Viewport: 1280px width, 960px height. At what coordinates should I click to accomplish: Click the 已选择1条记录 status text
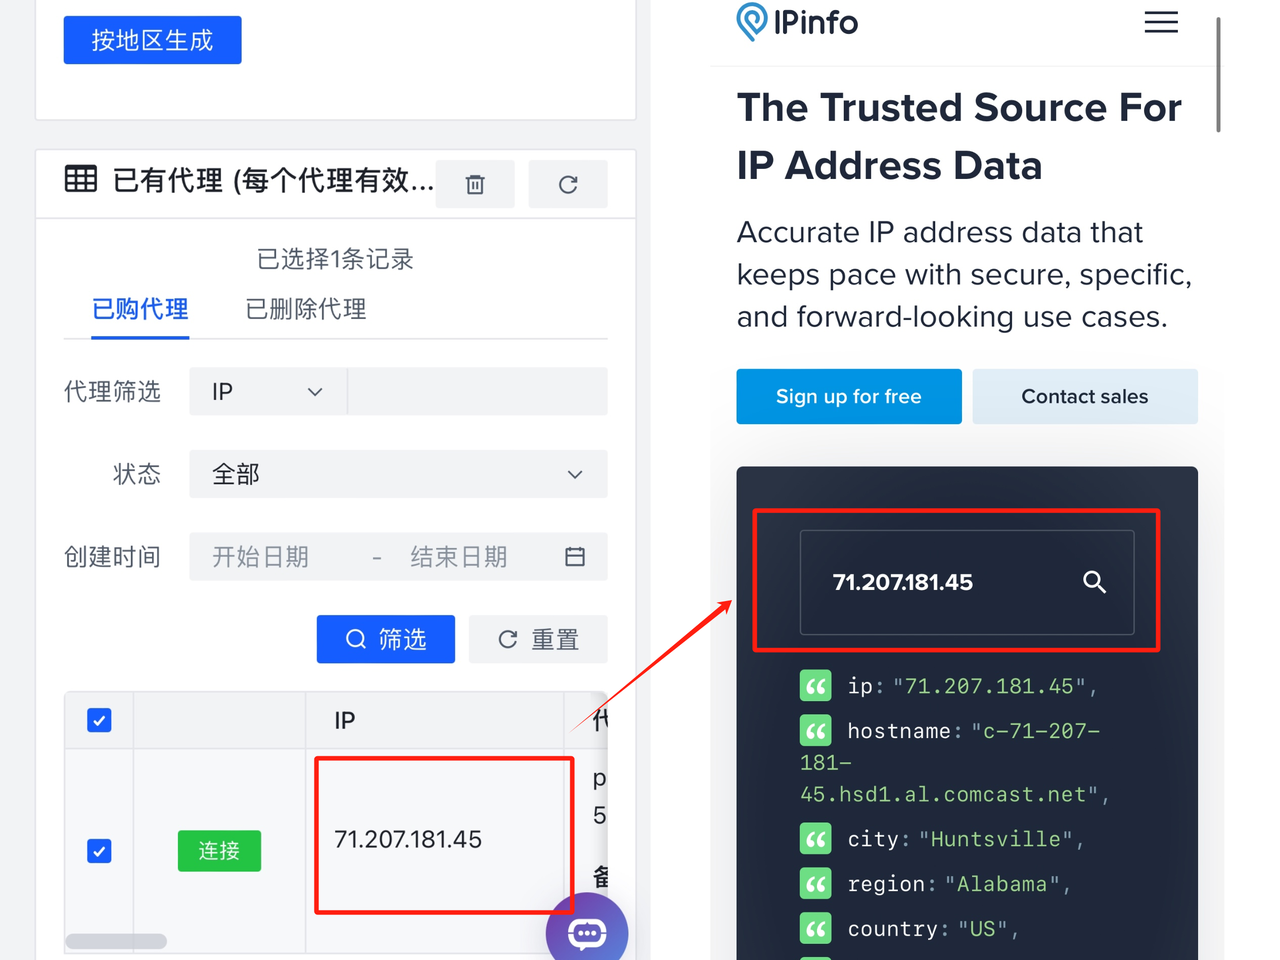coord(335,259)
